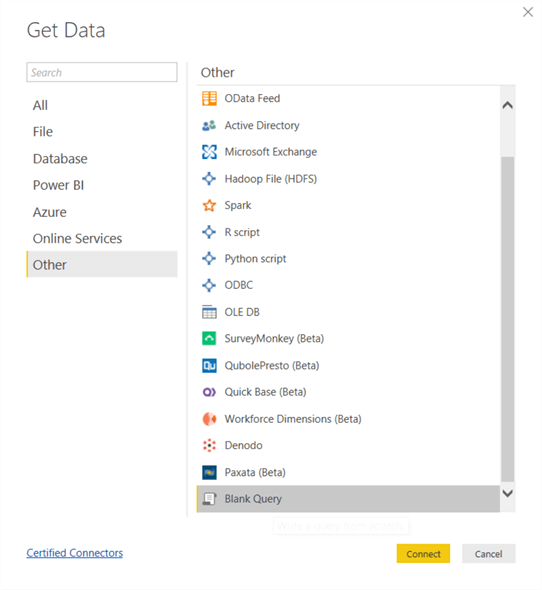Viewport: 542px width, 590px height.
Task: Select the 'Active Directory' text
Action: coord(262,125)
